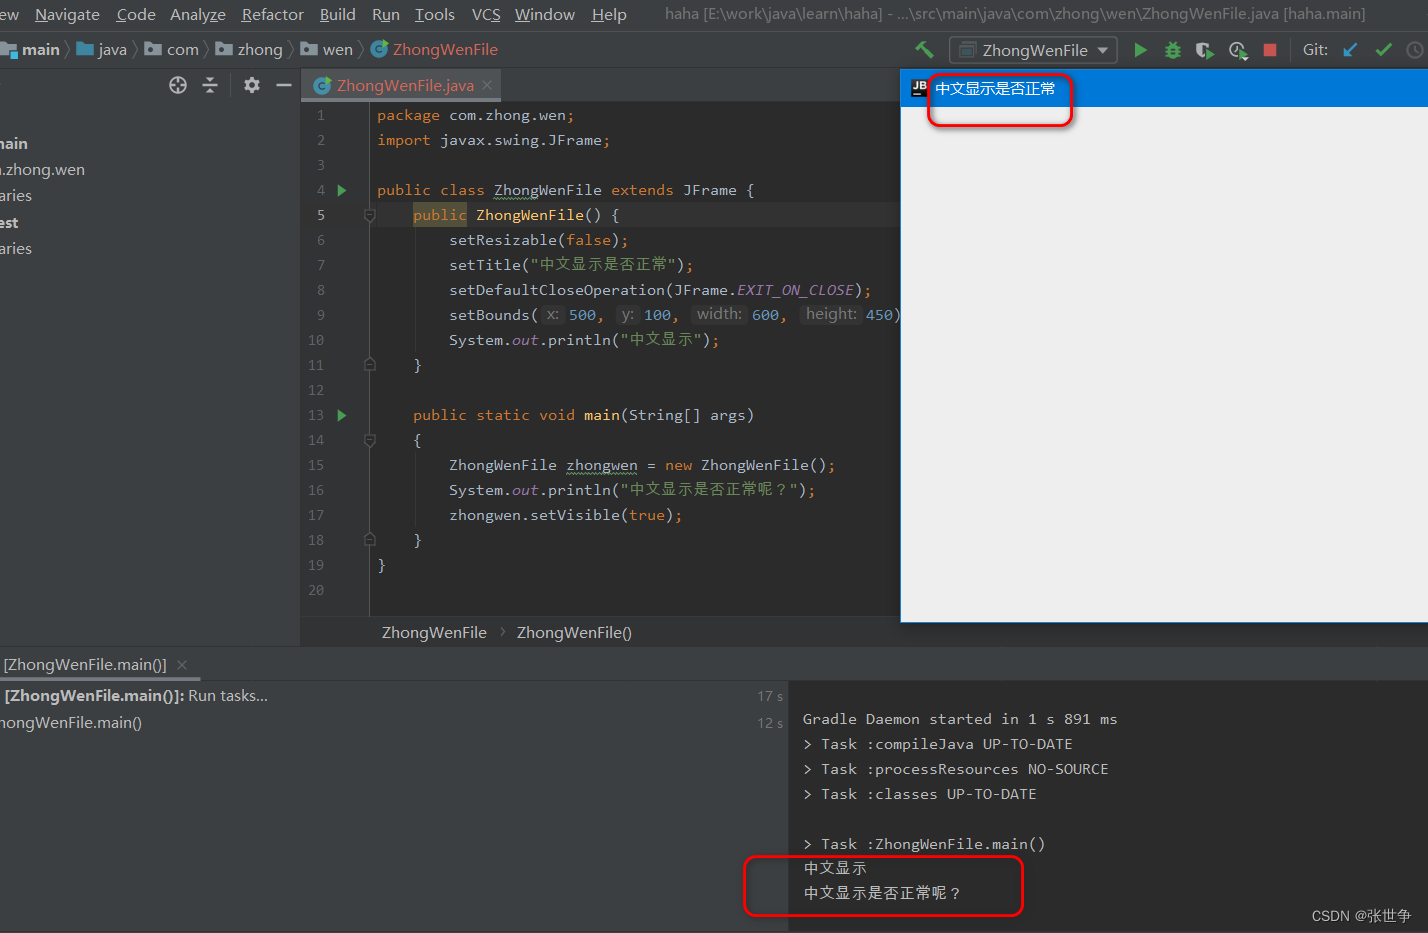Open the ZhongWenFile run configuration dropdown
Image resolution: width=1428 pixels, height=933 pixels.
tap(1032, 49)
